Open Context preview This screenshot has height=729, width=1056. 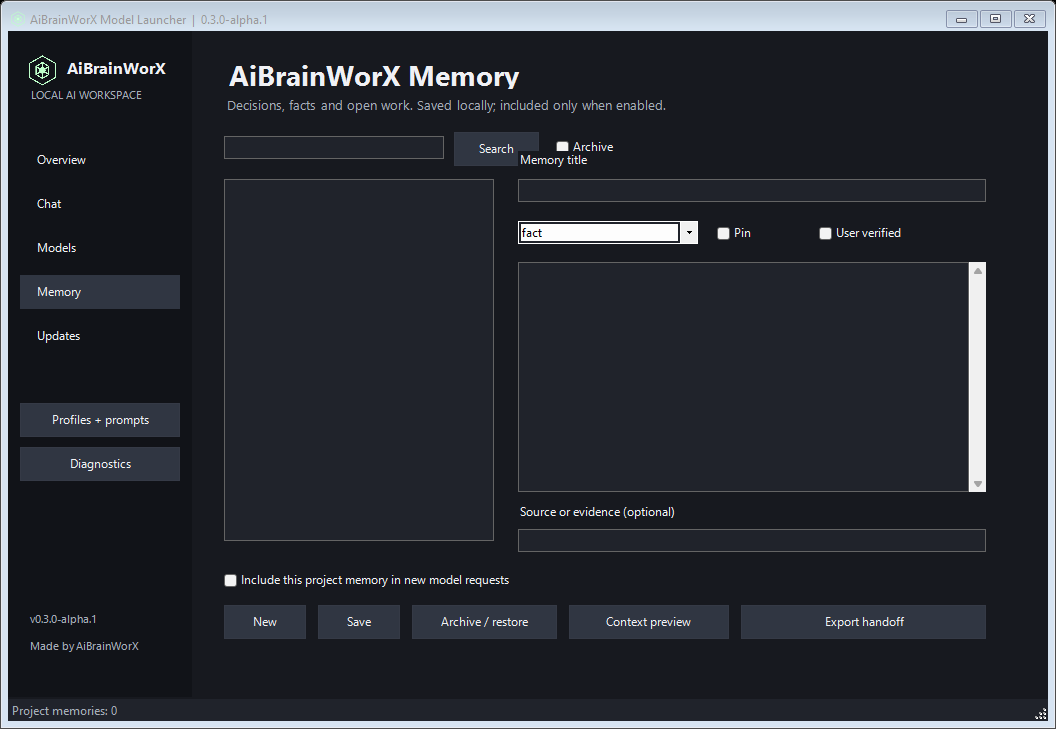point(649,622)
